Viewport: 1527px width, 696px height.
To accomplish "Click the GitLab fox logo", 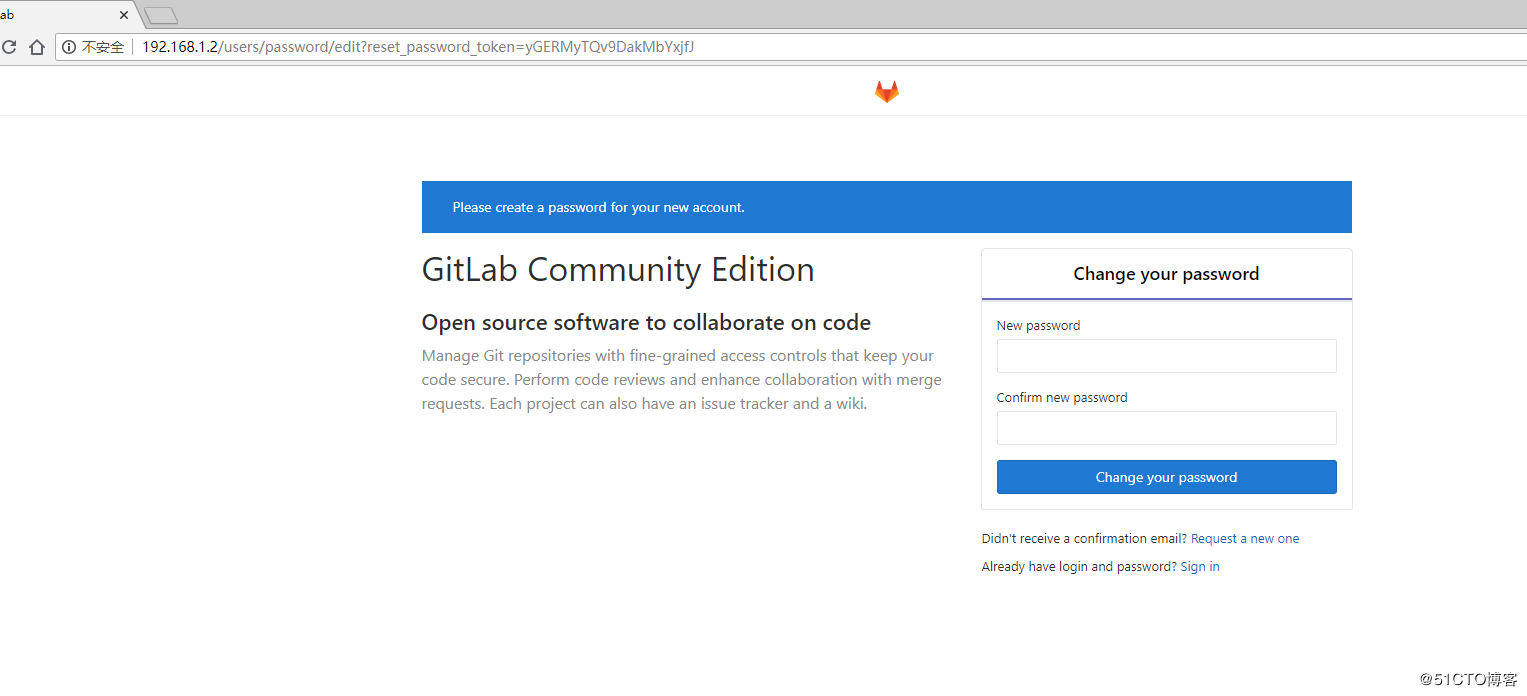I will point(886,92).
